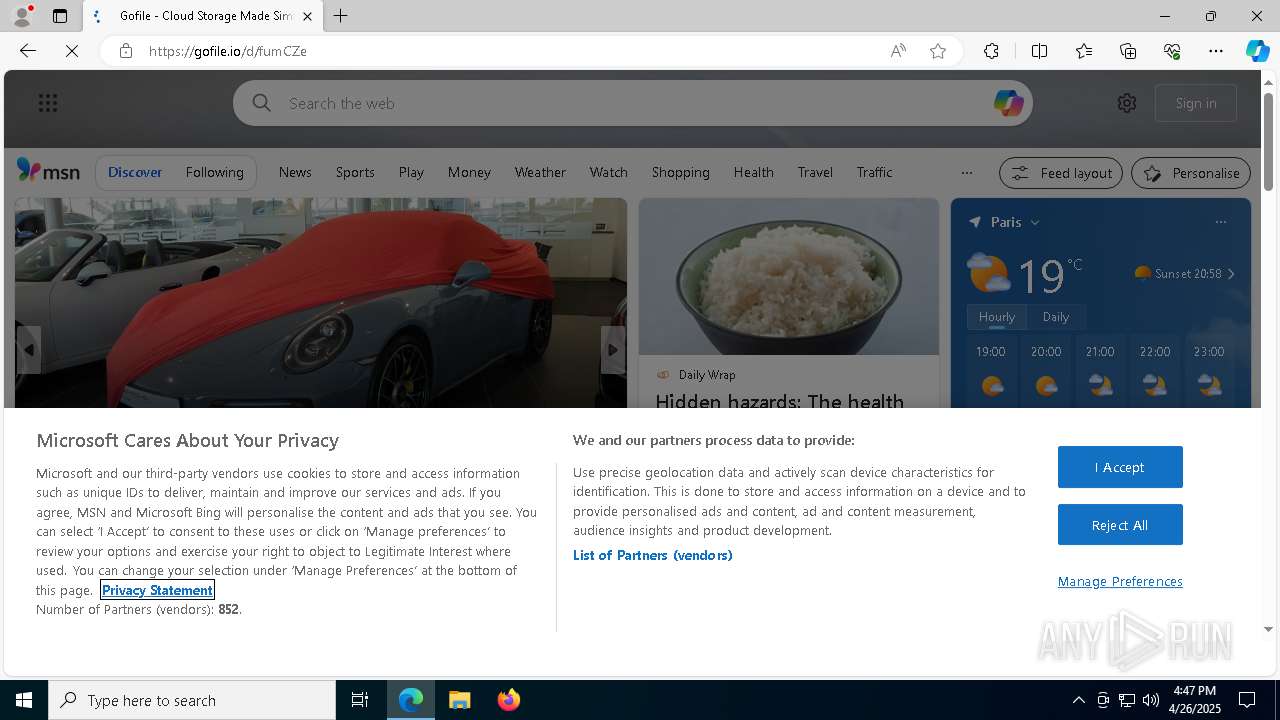Go back using the back arrow

(28, 51)
